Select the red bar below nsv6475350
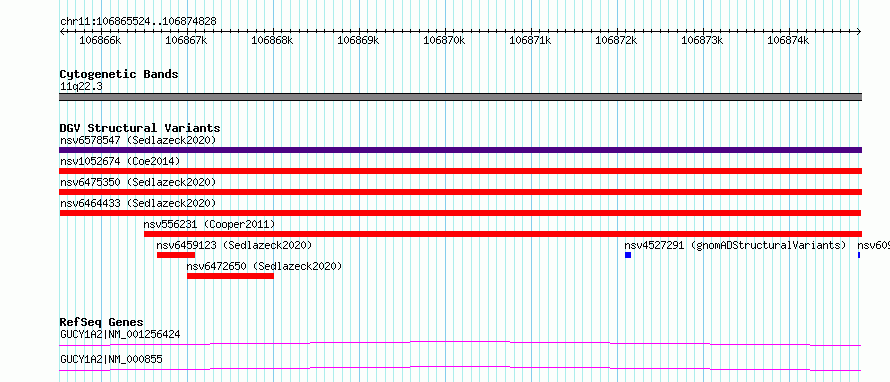890x382 pixels. coord(460,192)
